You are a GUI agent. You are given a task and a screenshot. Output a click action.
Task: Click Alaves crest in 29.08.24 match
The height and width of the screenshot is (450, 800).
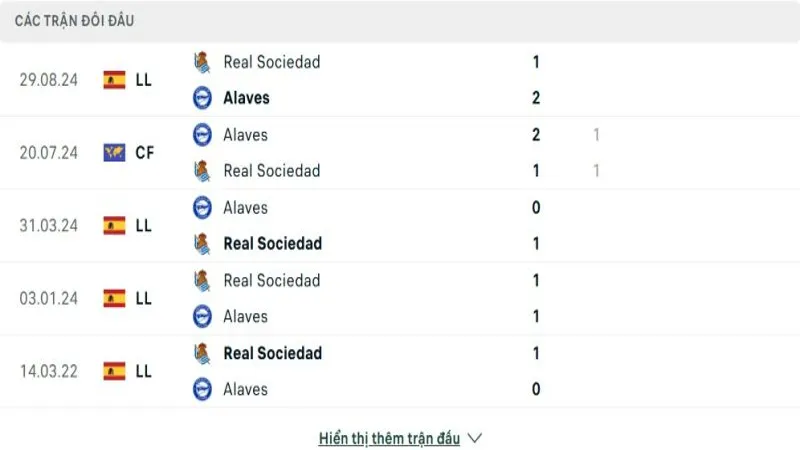202,98
